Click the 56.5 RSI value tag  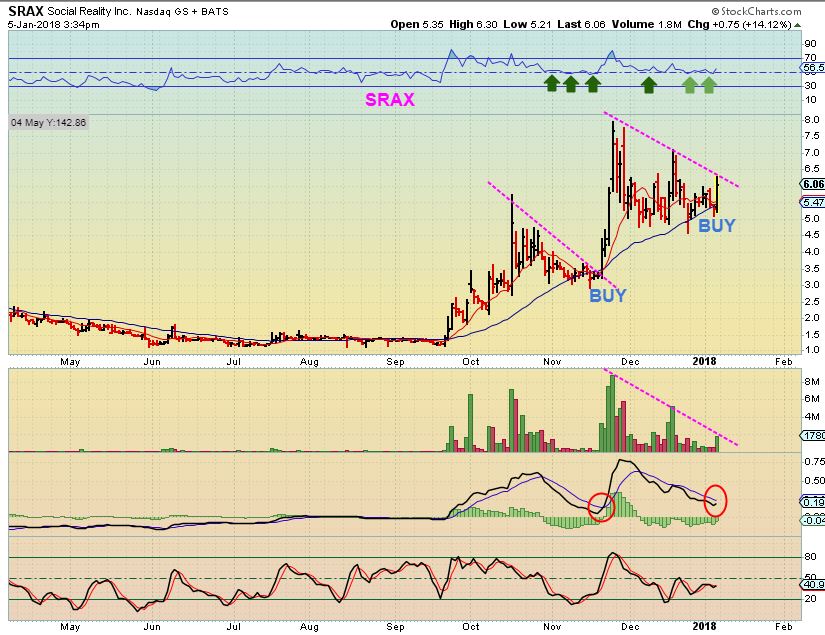tap(812, 68)
